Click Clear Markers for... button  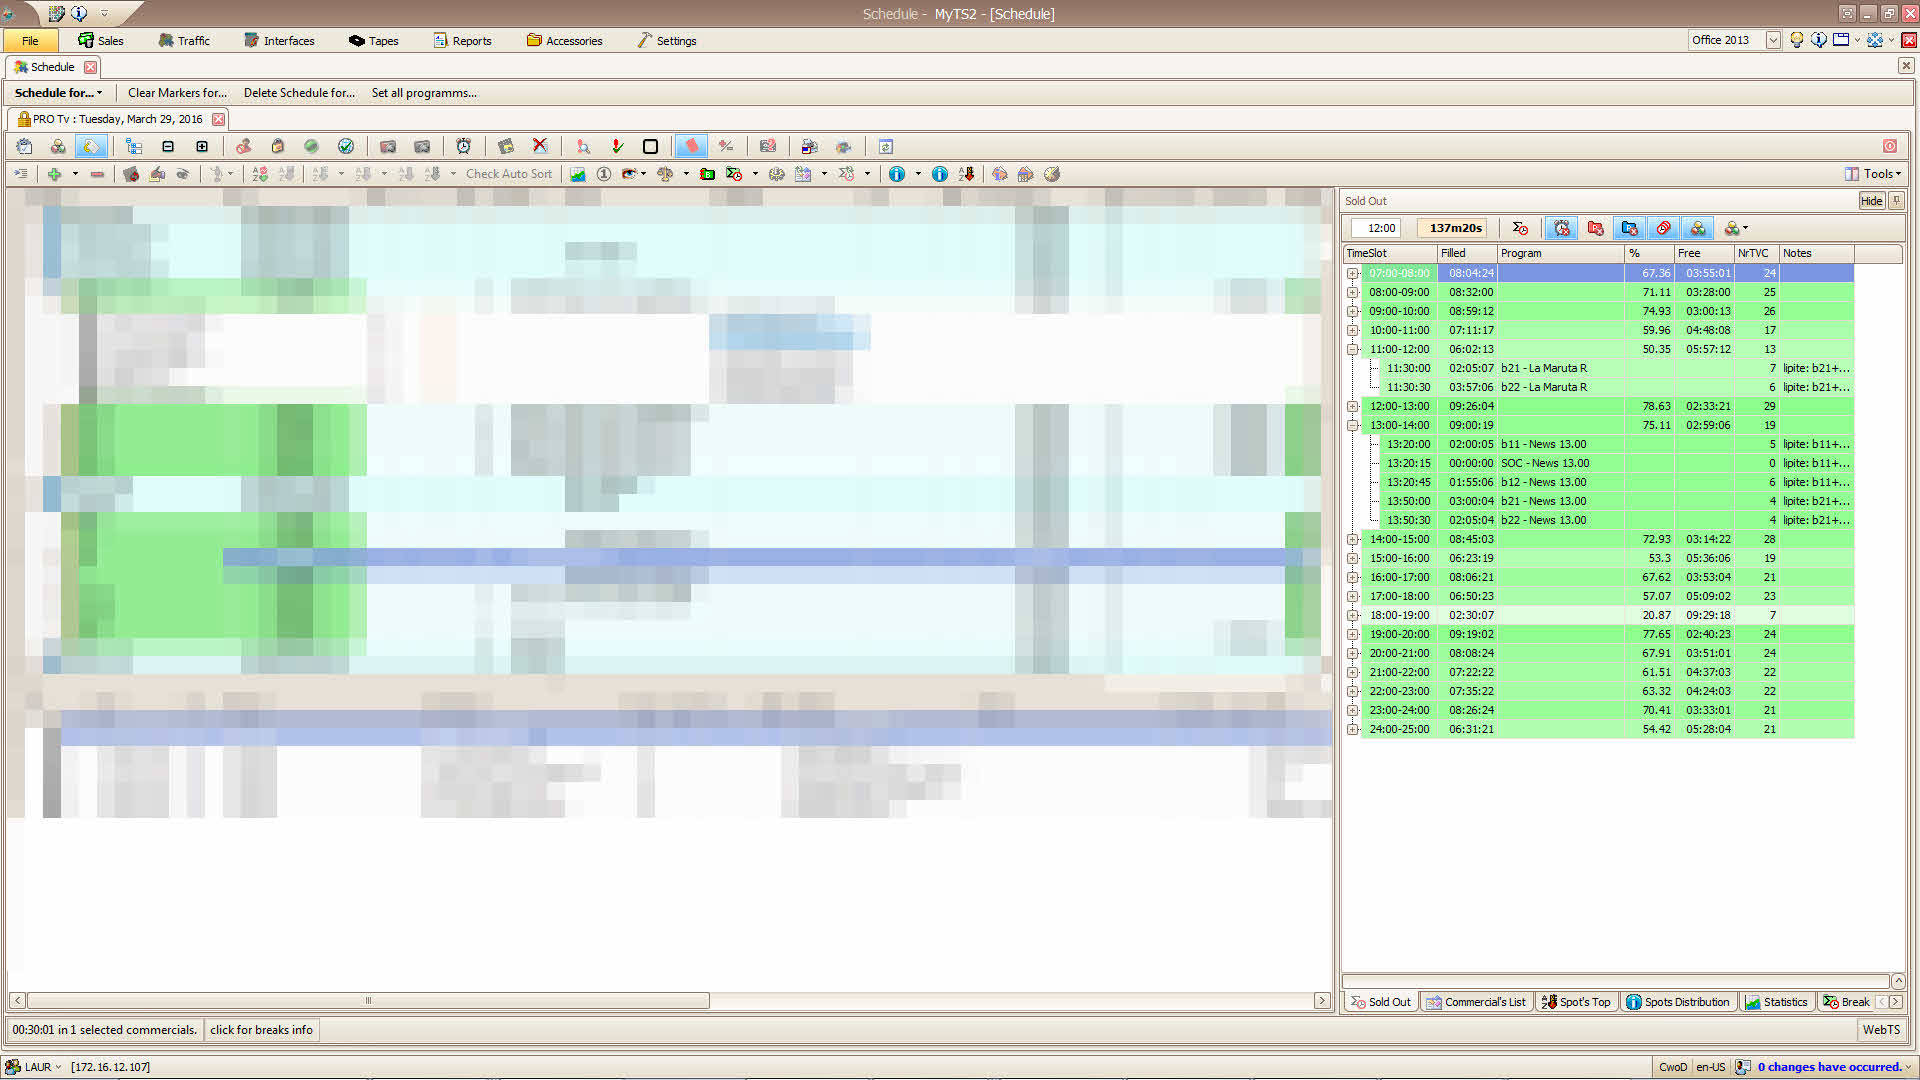(x=177, y=93)
